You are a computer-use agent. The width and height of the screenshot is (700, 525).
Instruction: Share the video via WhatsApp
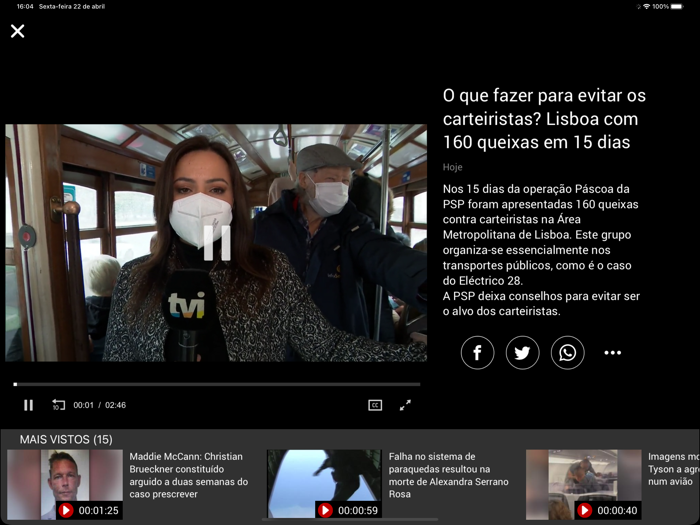(567, 353)
